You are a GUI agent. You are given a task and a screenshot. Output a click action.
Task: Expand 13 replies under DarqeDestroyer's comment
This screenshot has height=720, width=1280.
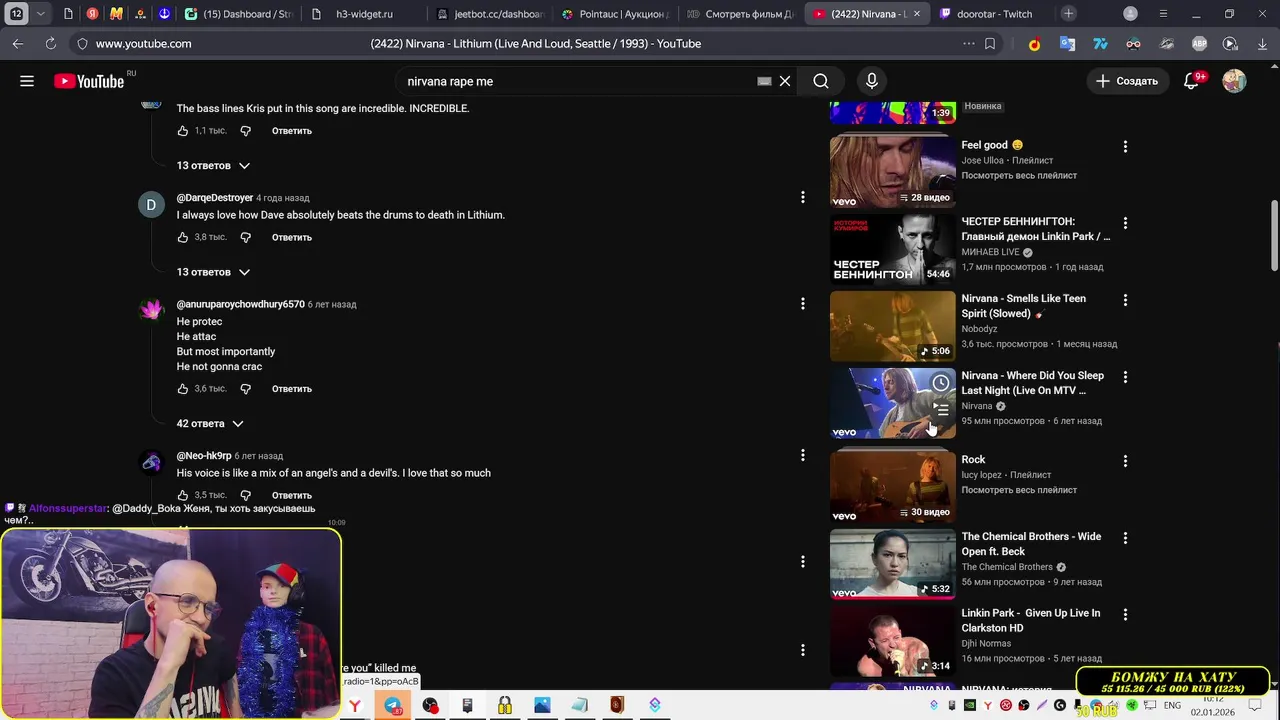[213, 272]
